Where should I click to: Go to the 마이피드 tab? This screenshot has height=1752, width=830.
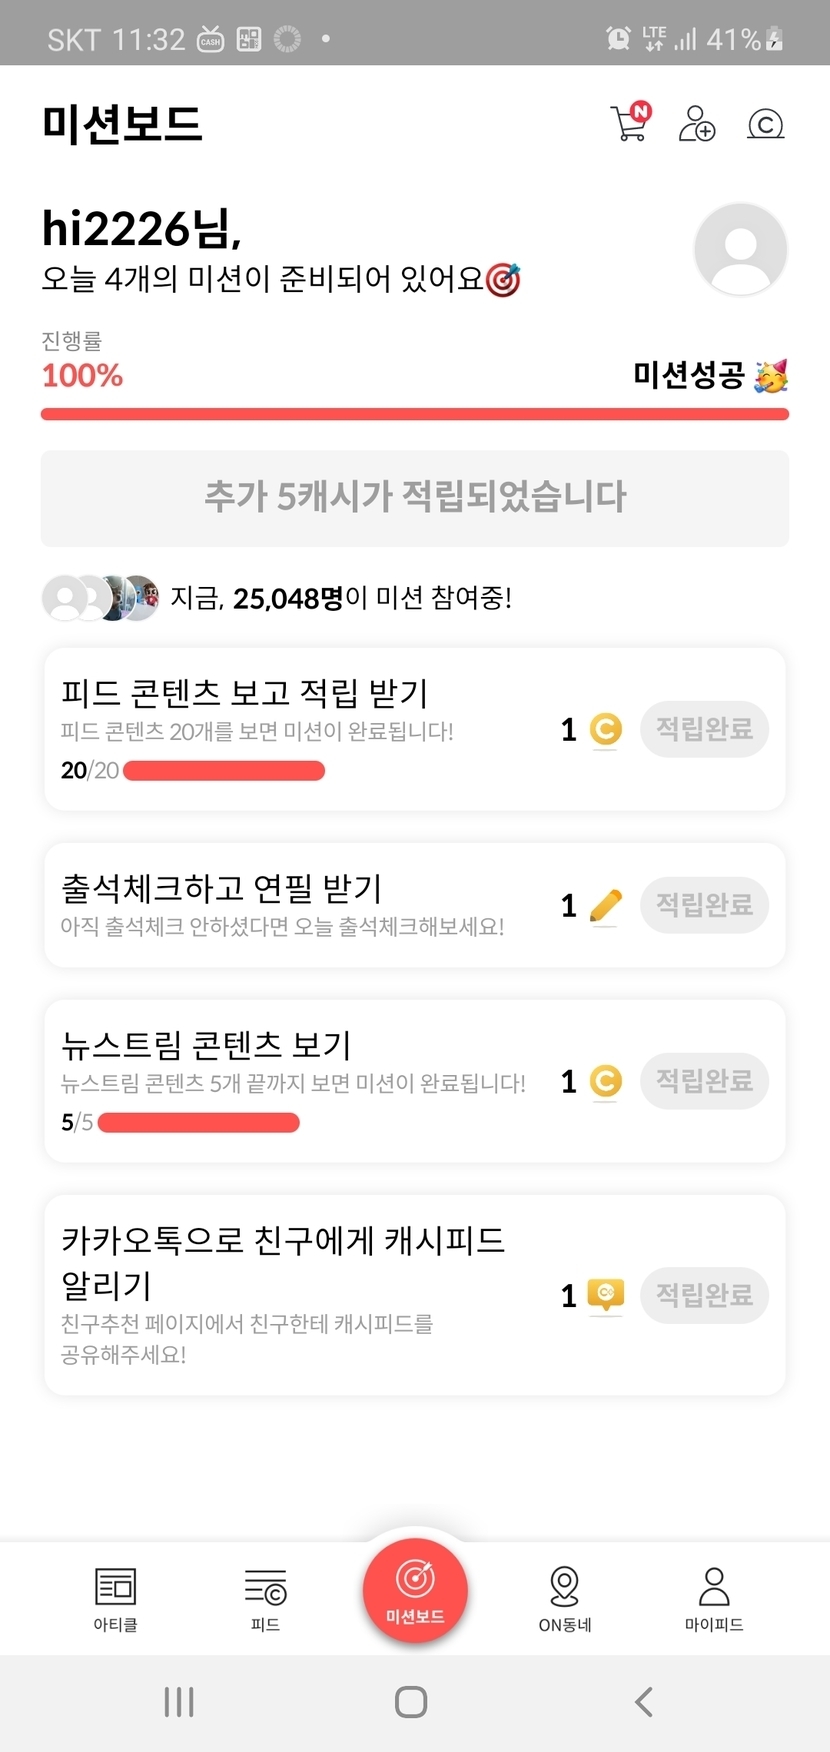(714, 1597)
